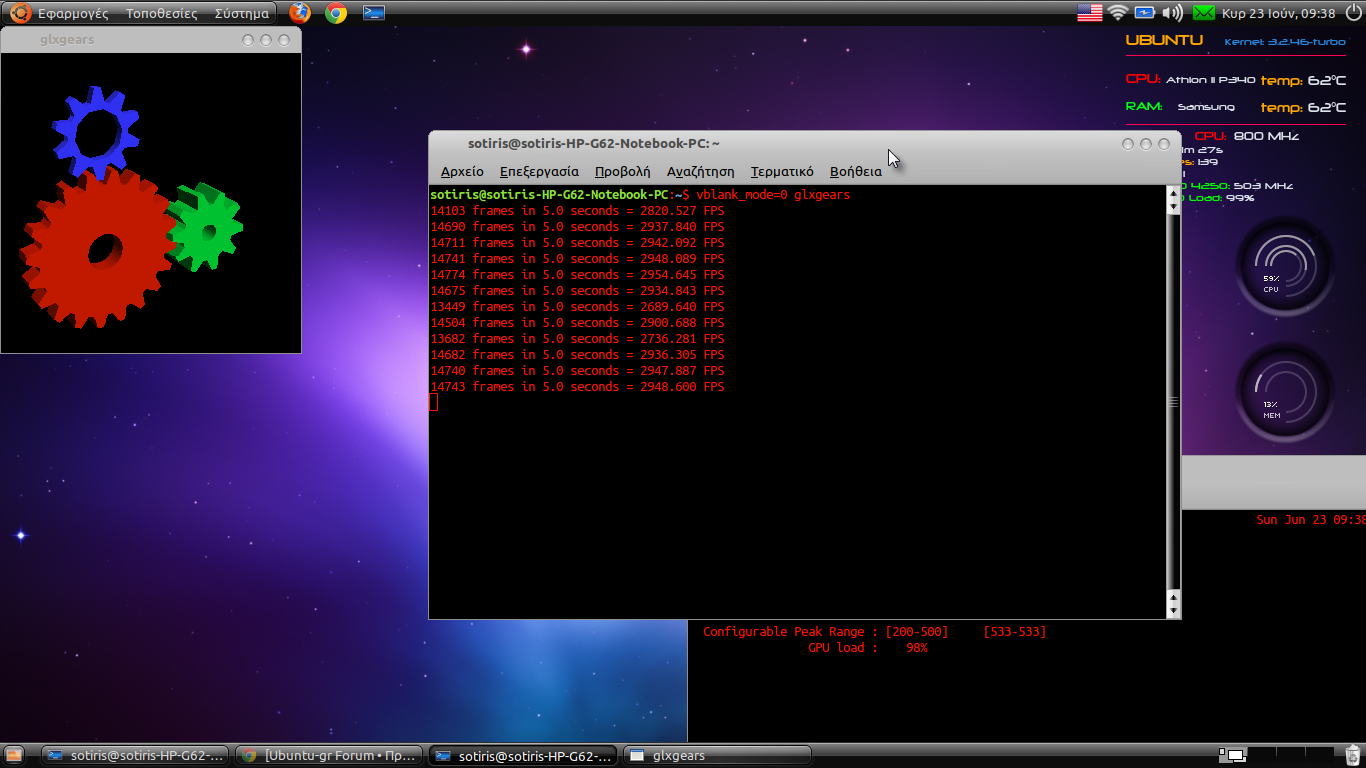Open the trash icon in bottom panel
Viewport: 1366px width, 768px height.
pyautogui.click(x=1352, y=755)
